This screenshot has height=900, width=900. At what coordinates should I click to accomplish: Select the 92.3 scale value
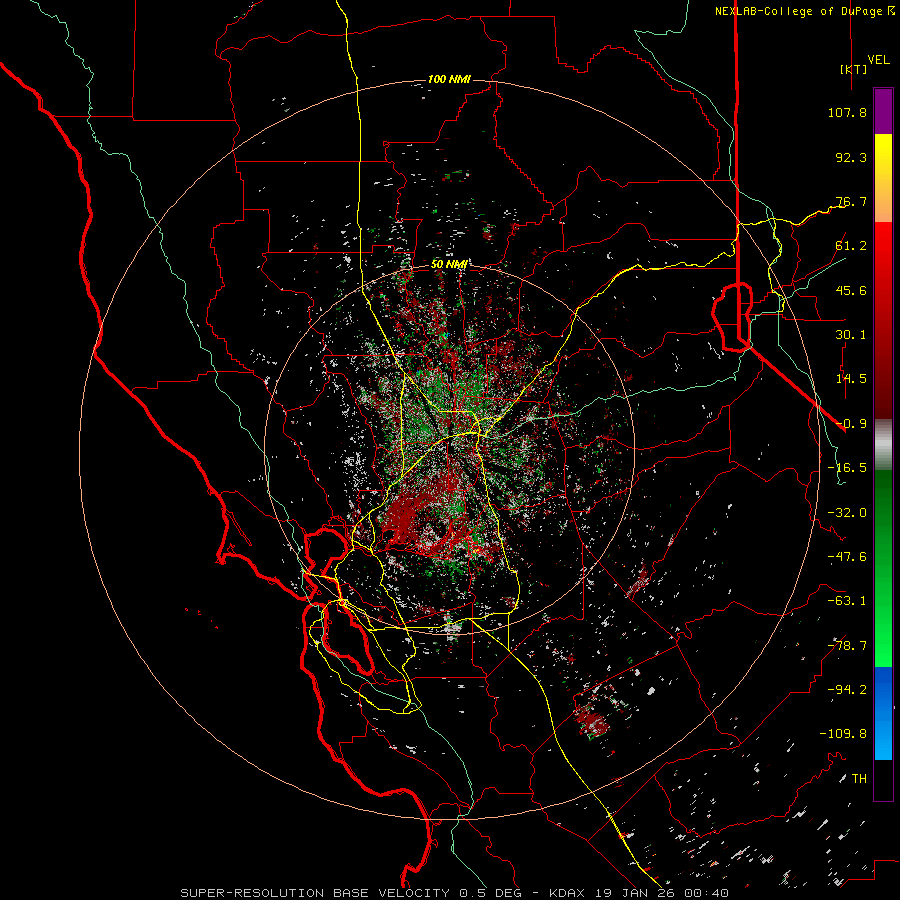point(851,157)
